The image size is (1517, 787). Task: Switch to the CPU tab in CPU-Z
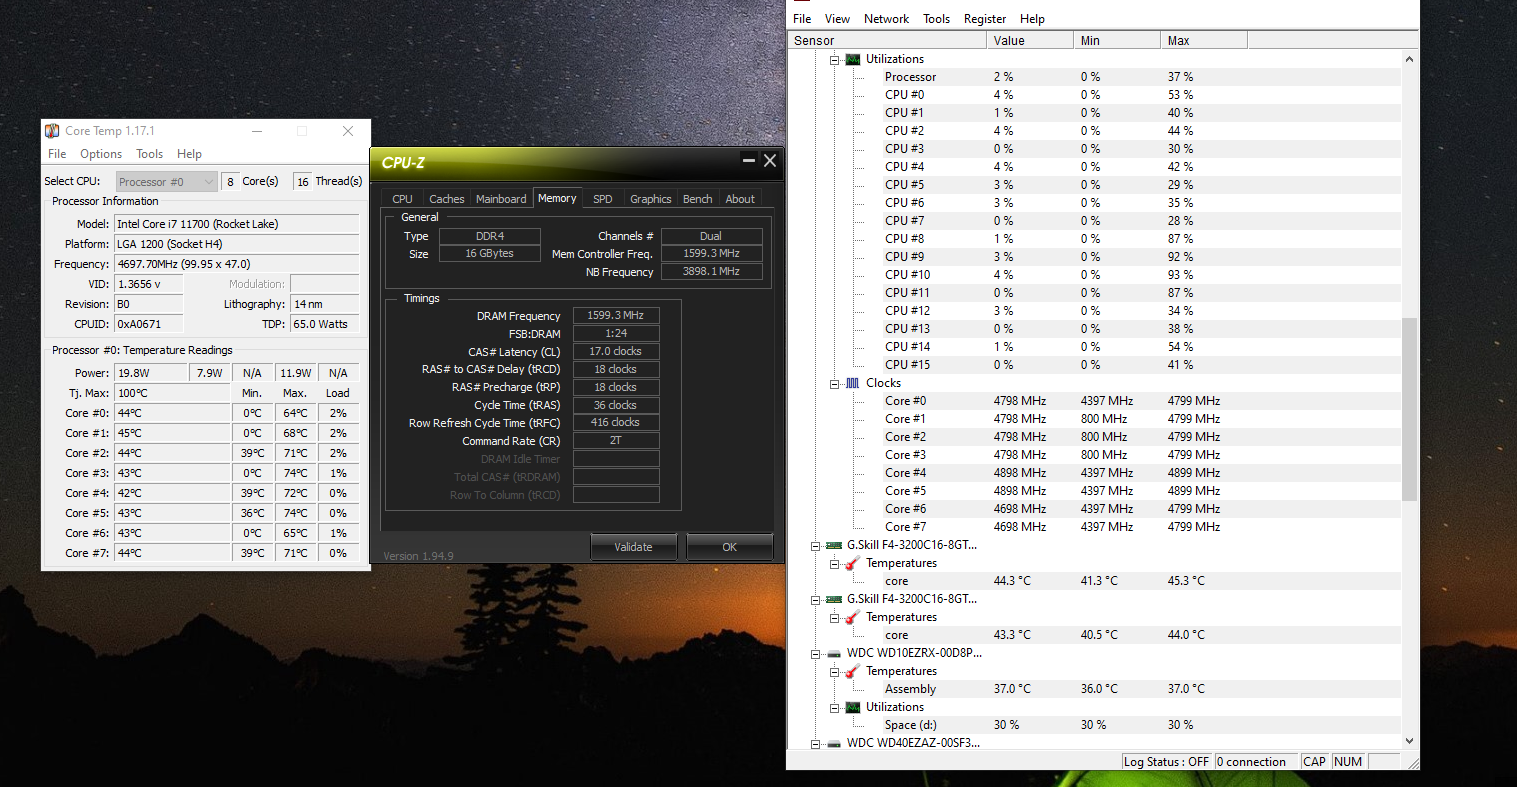pyautogui.click(x=403, y=199)
